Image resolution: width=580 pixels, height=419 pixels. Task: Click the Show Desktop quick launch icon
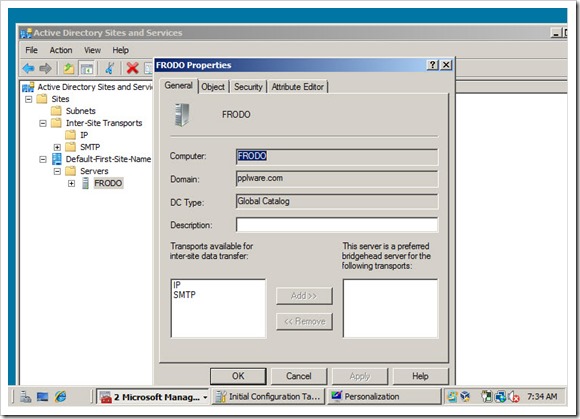[43, 397]
